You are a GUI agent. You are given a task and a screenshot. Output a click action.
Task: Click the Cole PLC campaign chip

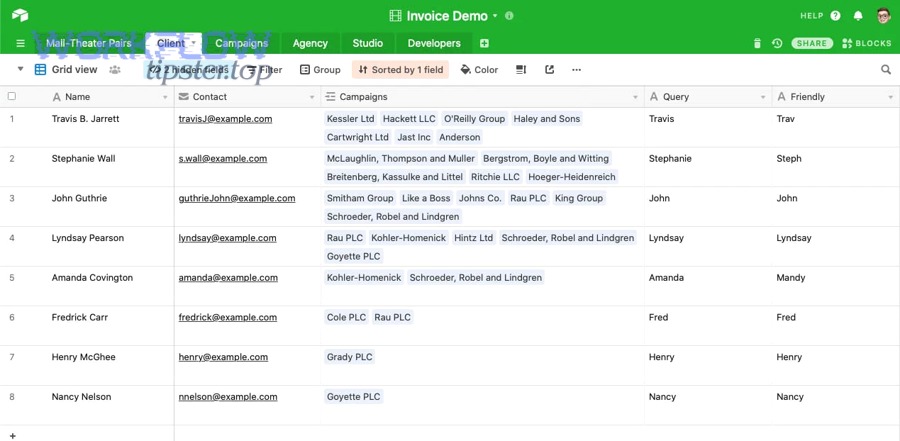(x=346, y=318)
